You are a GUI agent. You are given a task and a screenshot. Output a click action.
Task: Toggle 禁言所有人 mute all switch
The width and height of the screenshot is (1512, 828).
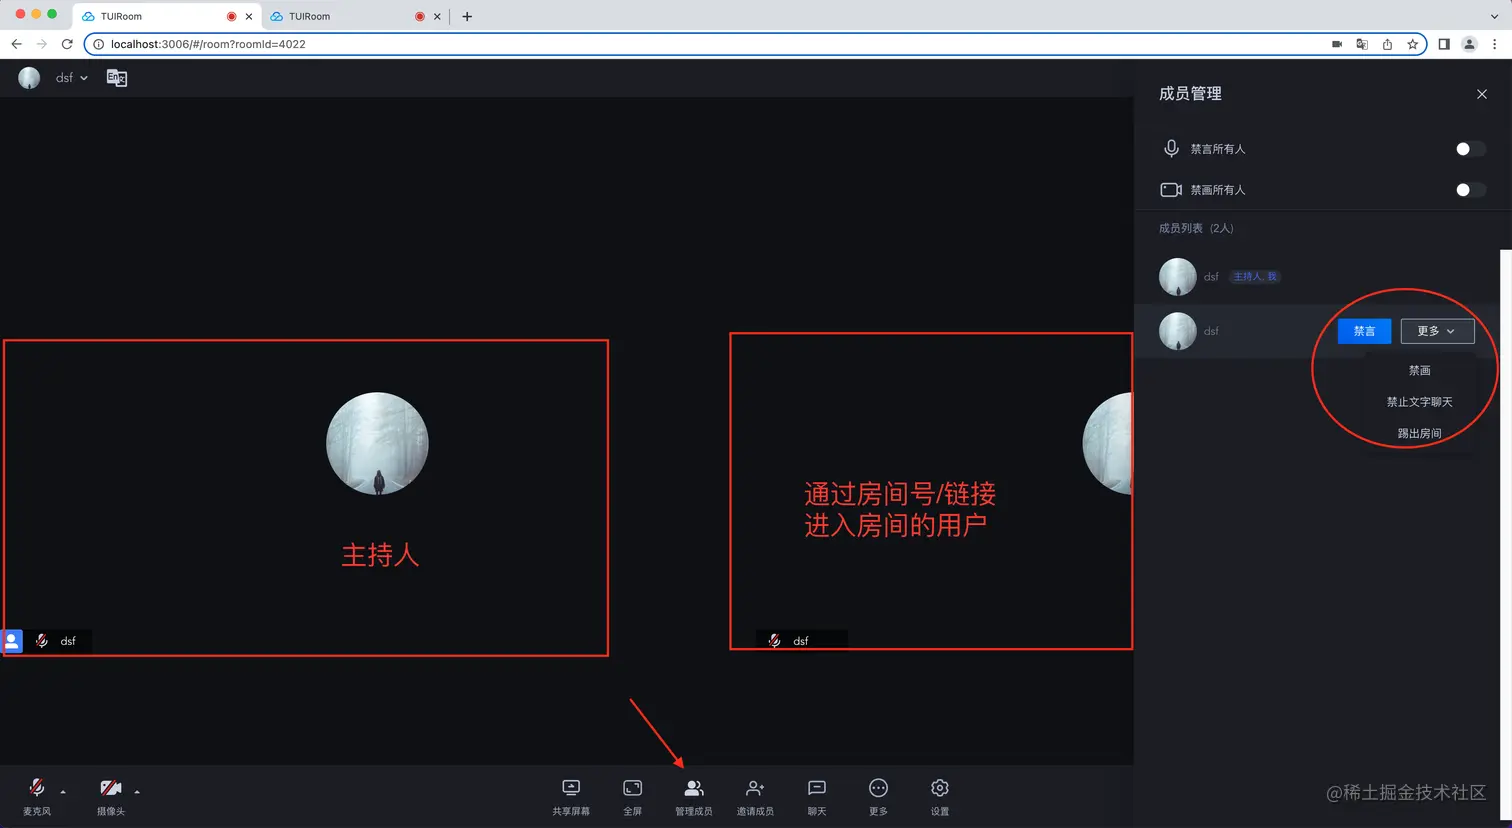click(x=1470, y=149)
